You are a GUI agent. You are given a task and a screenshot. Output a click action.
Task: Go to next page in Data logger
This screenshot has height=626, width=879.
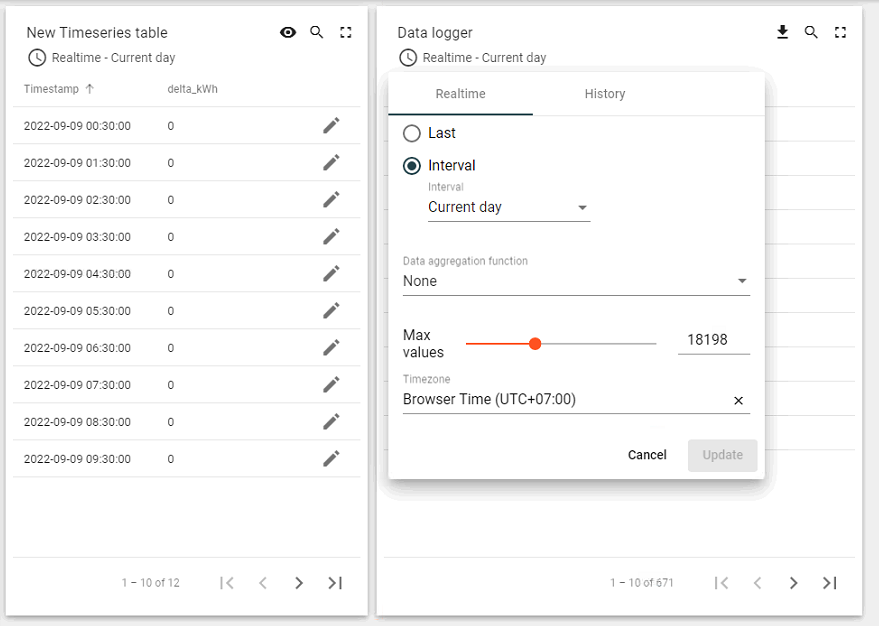(793, 583)
